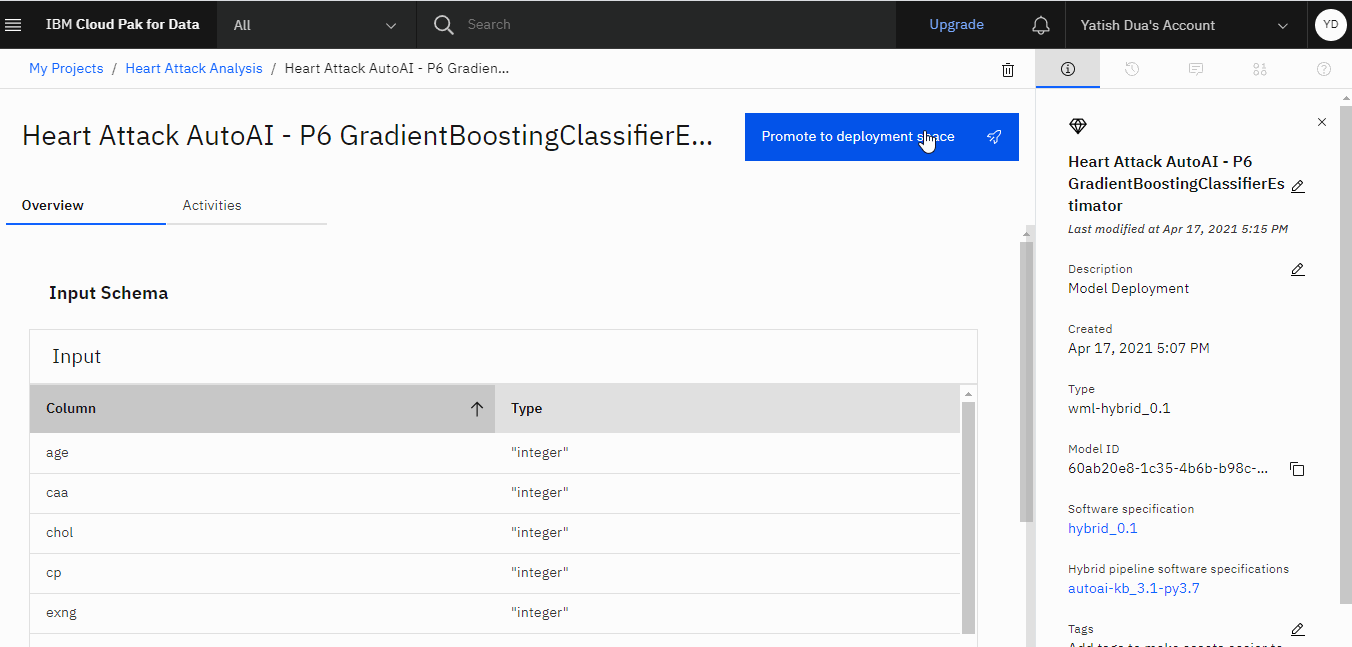Select the information panel icon

1068,69
